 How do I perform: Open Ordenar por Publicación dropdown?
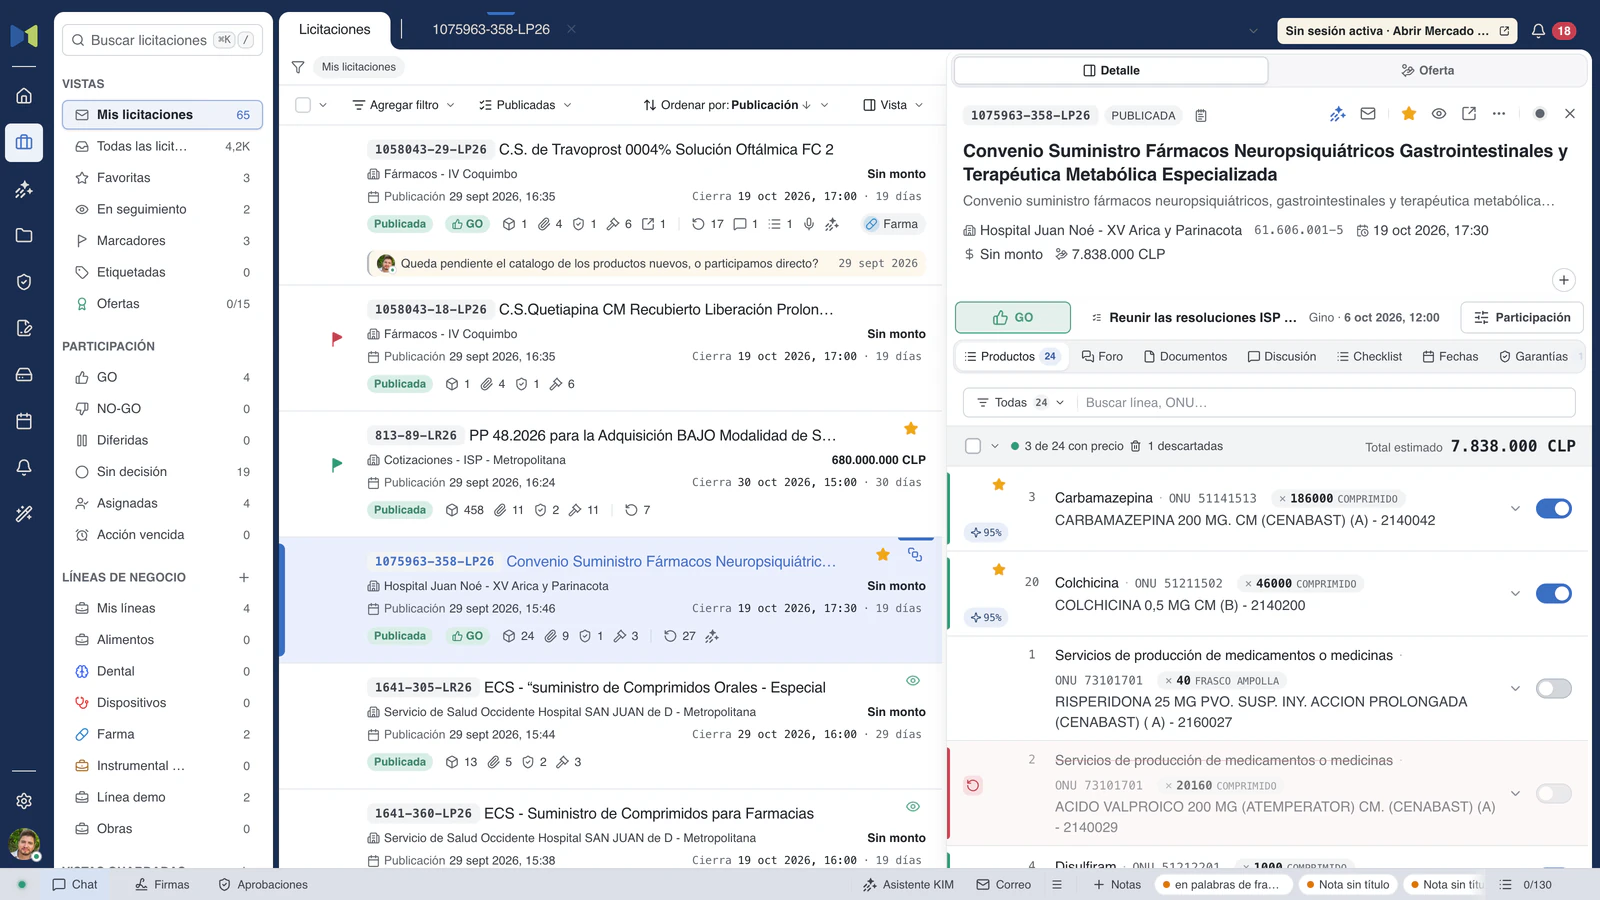(736, 105)
